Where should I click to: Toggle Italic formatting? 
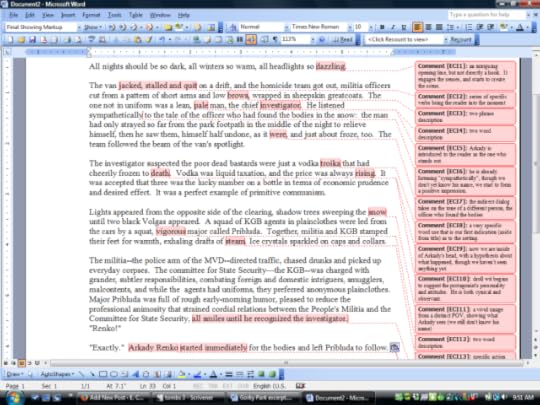(393, 27)
